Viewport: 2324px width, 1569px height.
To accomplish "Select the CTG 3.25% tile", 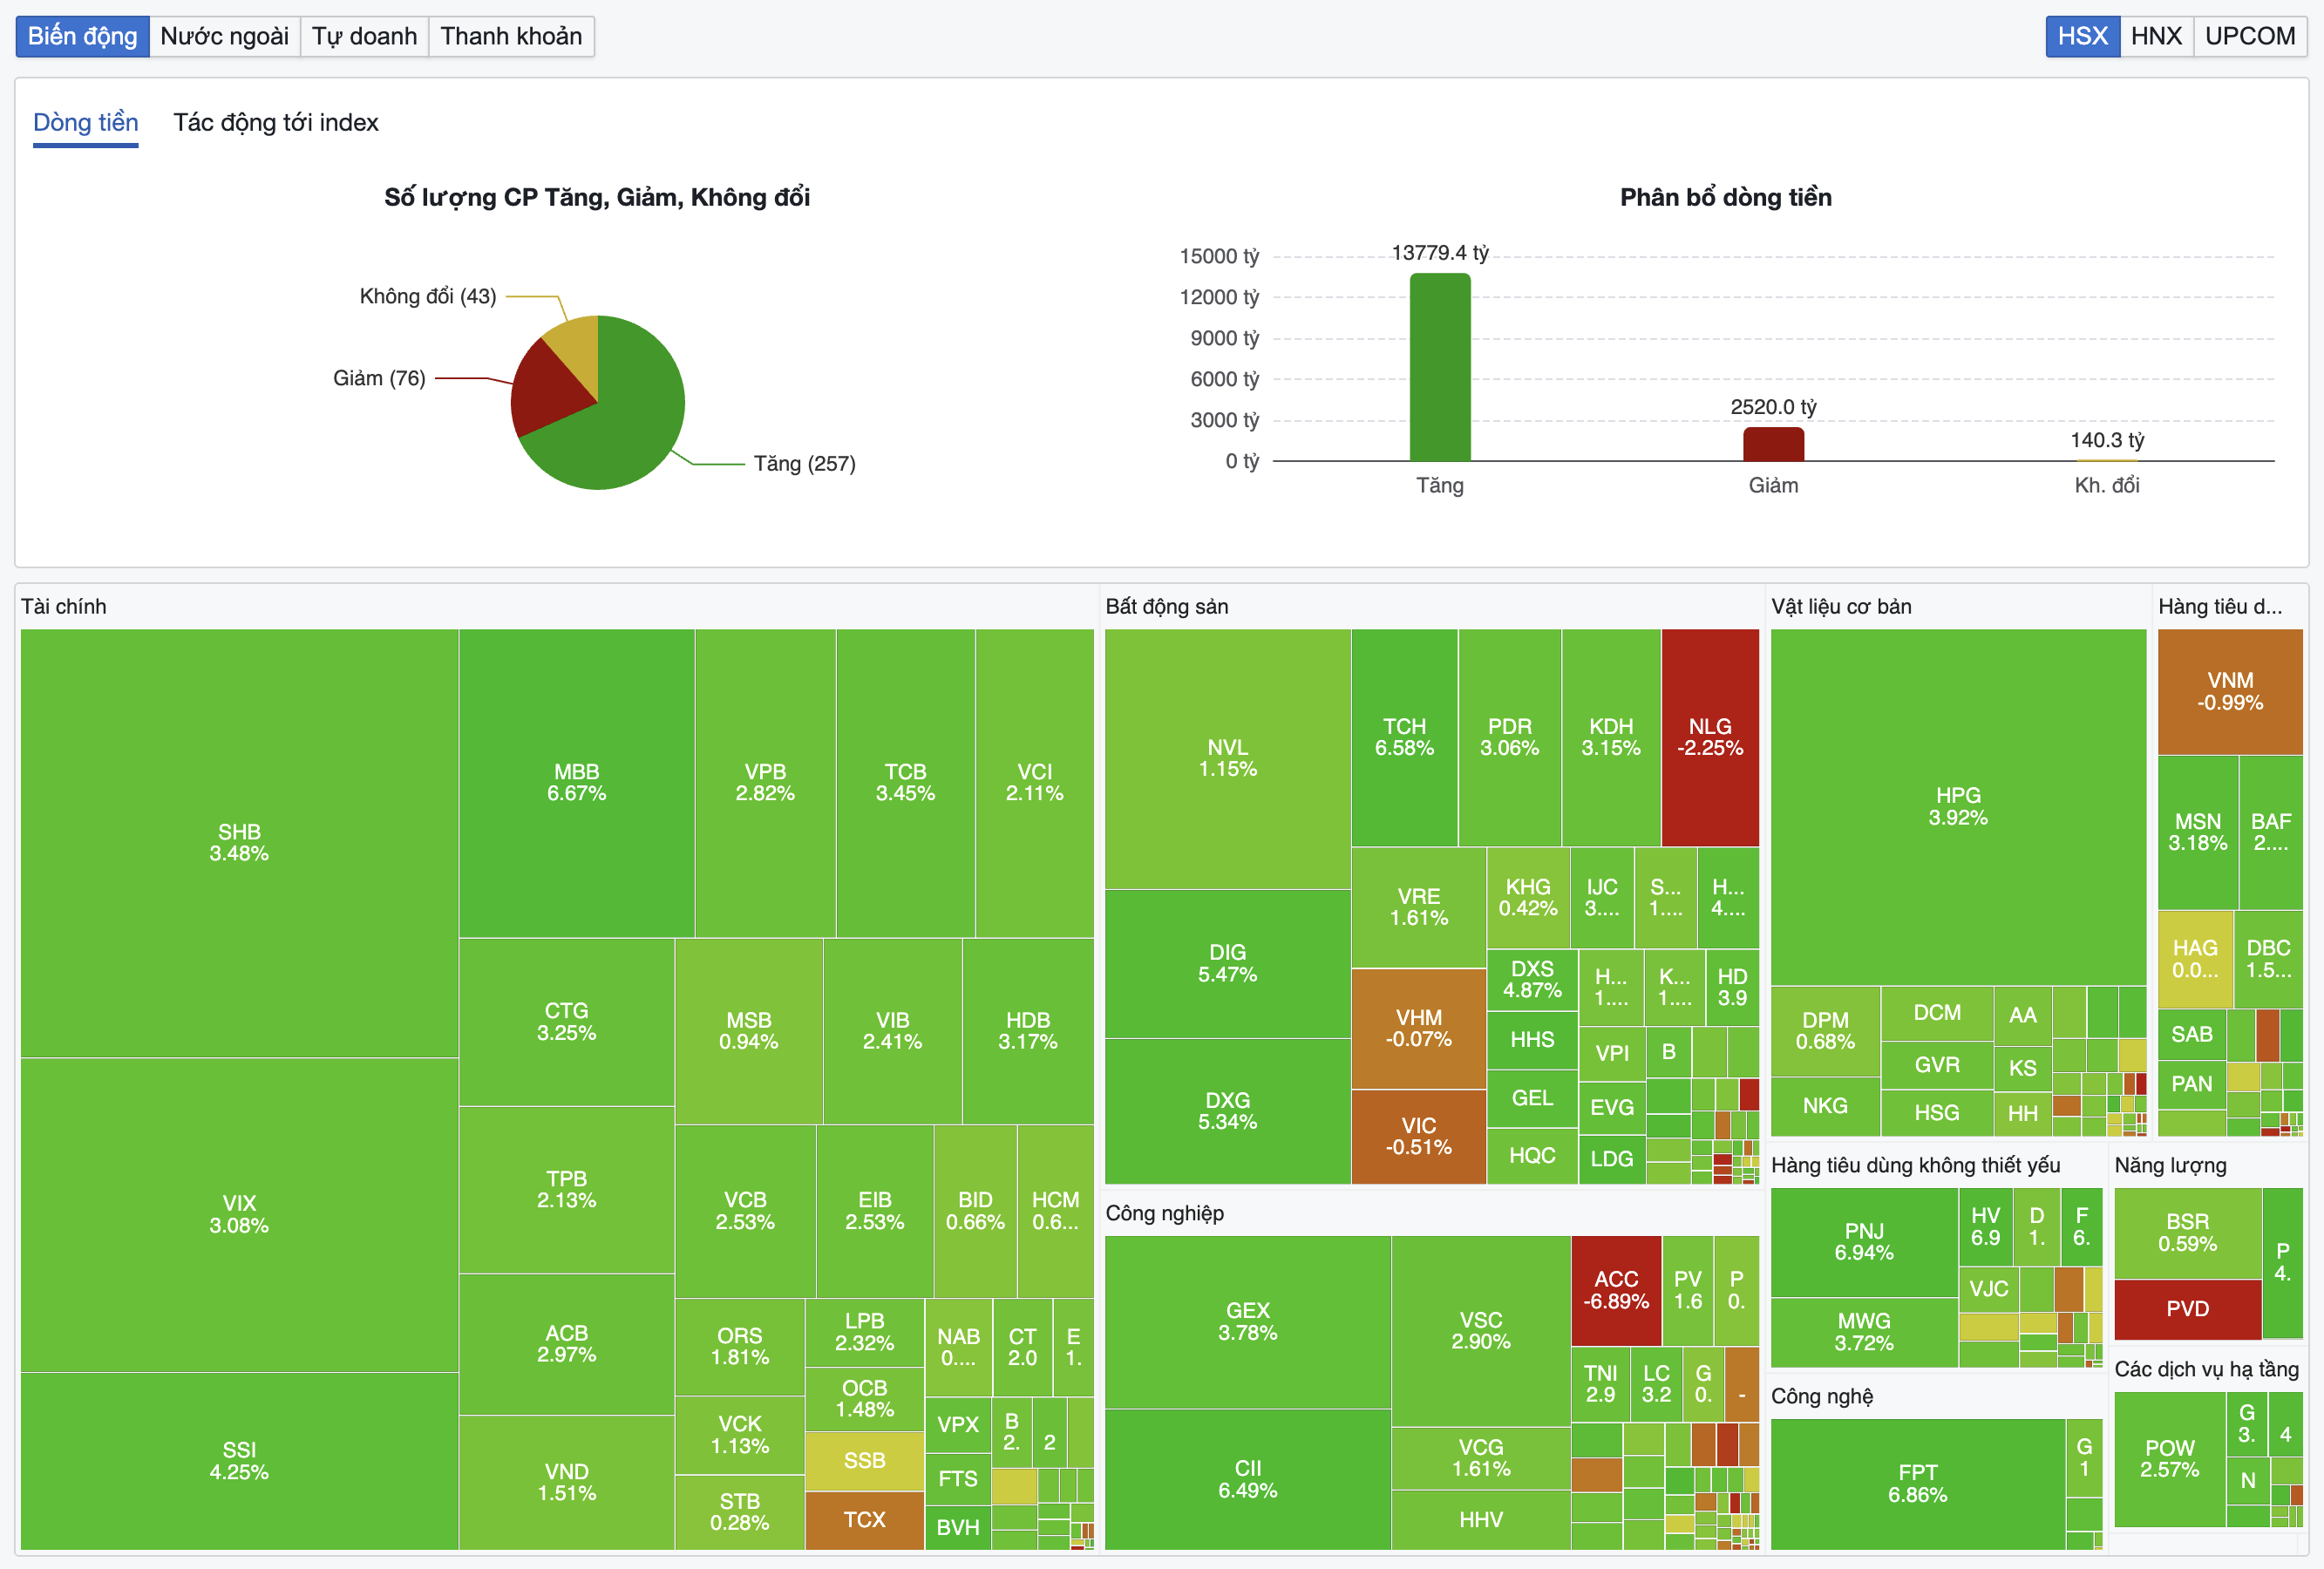I will click(567, 1022).
